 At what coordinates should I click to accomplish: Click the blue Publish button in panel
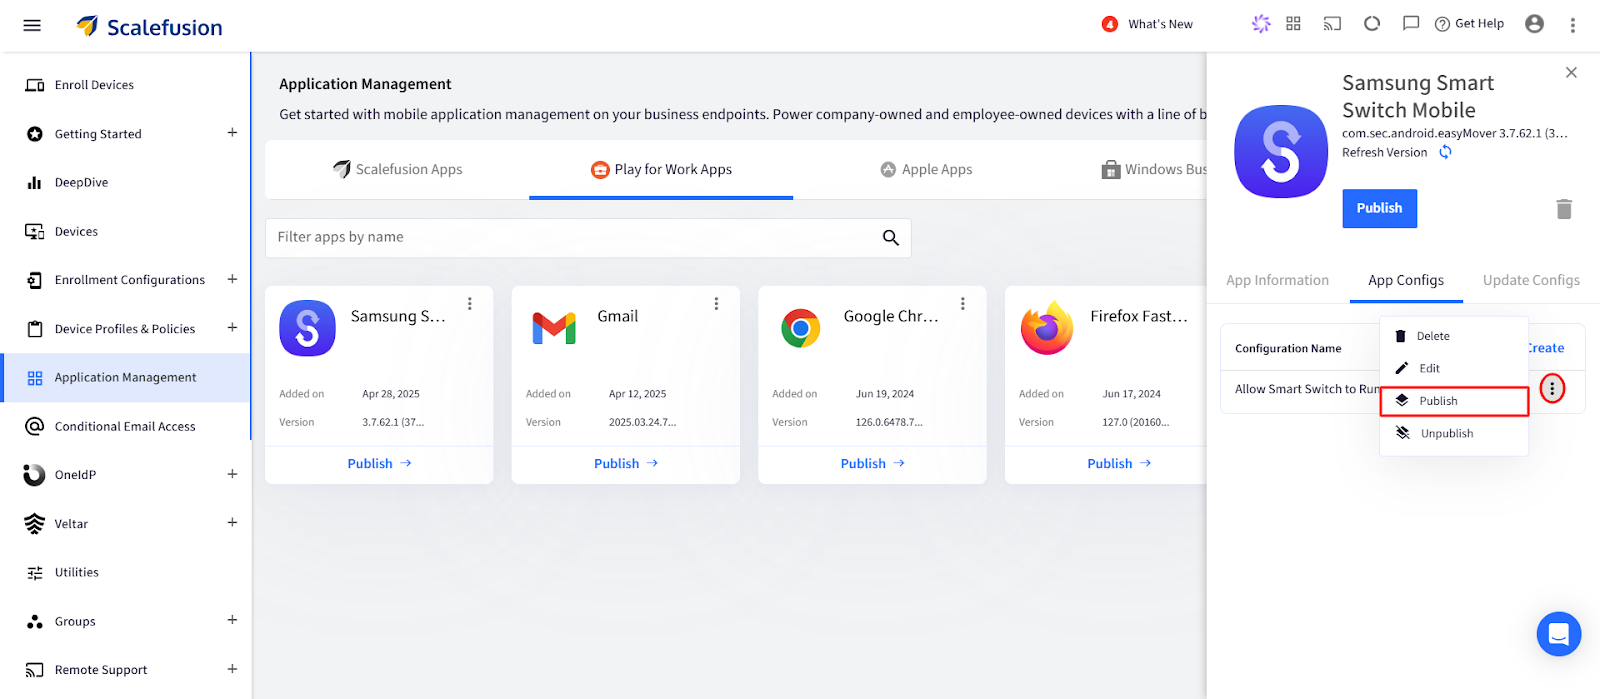[1379, 208]
